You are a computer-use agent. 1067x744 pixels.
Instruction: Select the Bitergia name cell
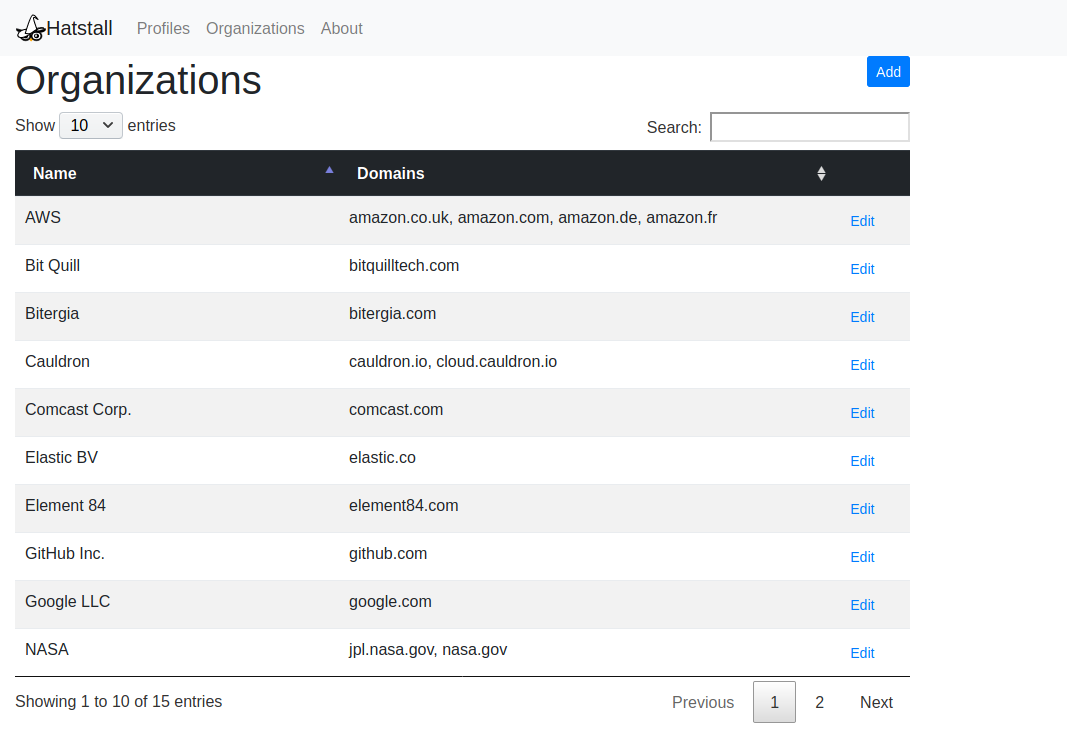[177, 317]
